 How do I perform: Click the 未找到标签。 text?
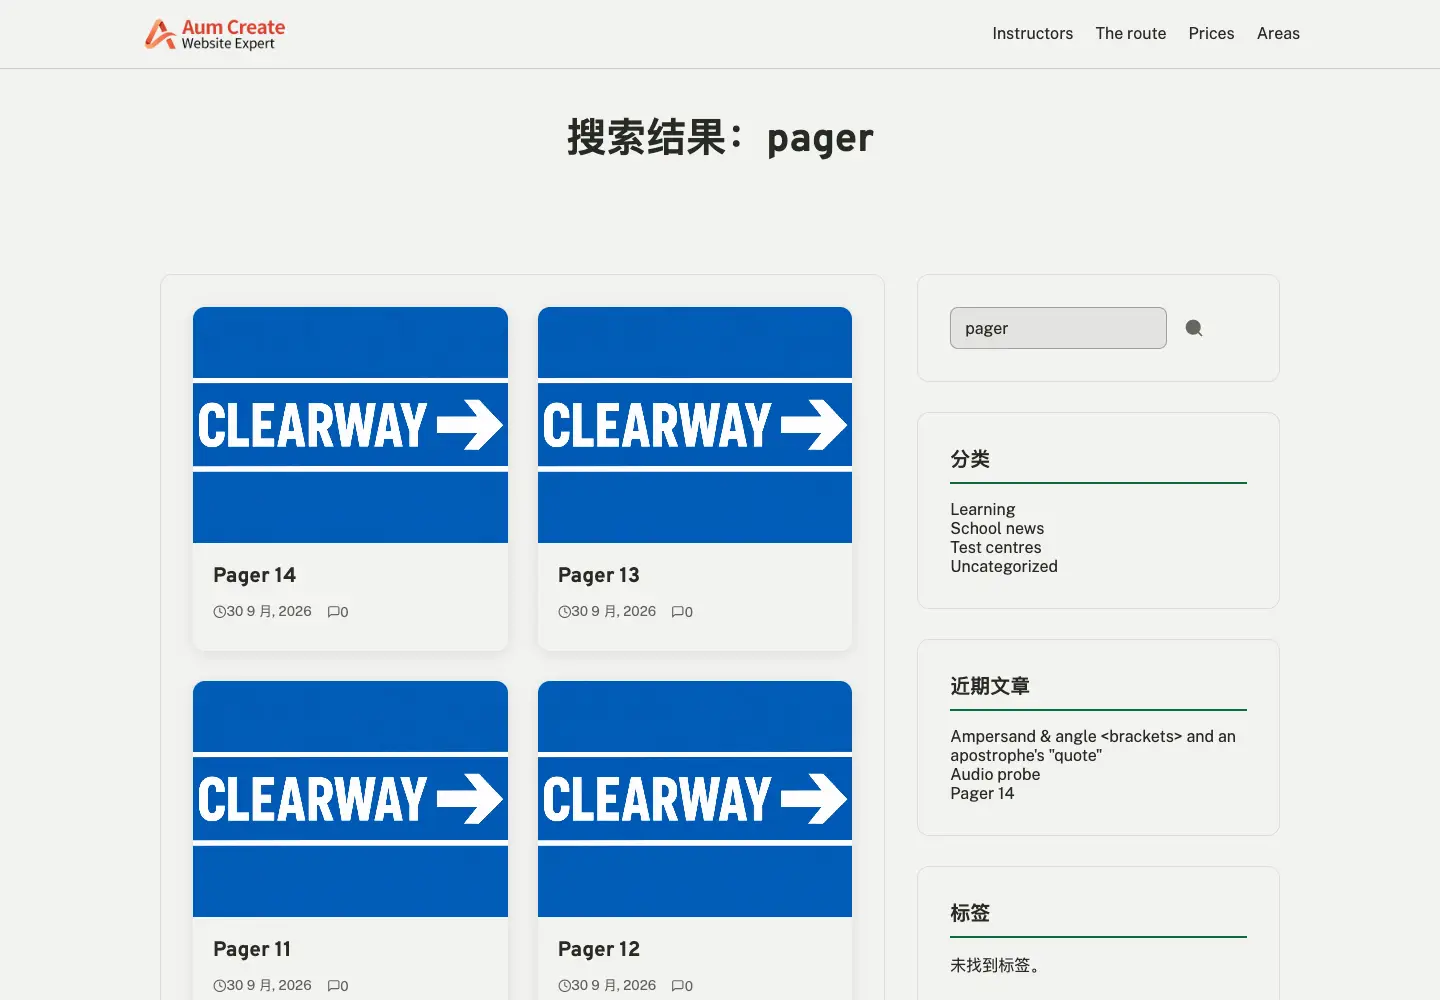(x=997, y=966)
